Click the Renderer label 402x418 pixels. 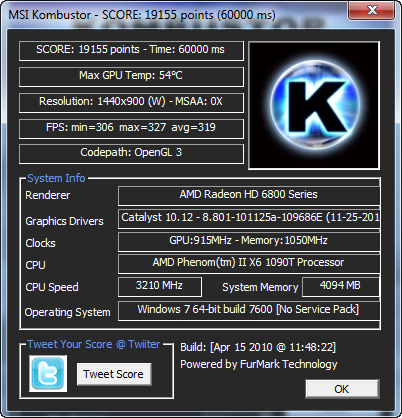(x=48, y=195)
